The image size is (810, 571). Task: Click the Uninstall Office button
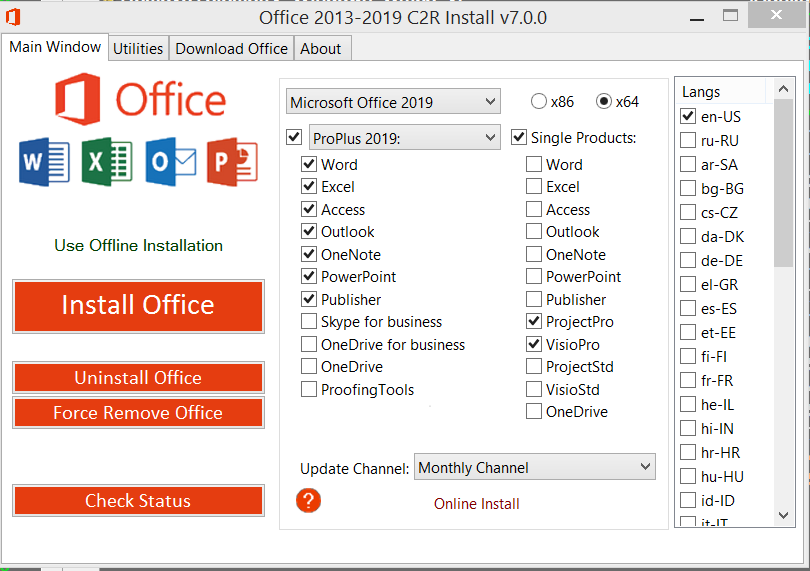[138, 378]
